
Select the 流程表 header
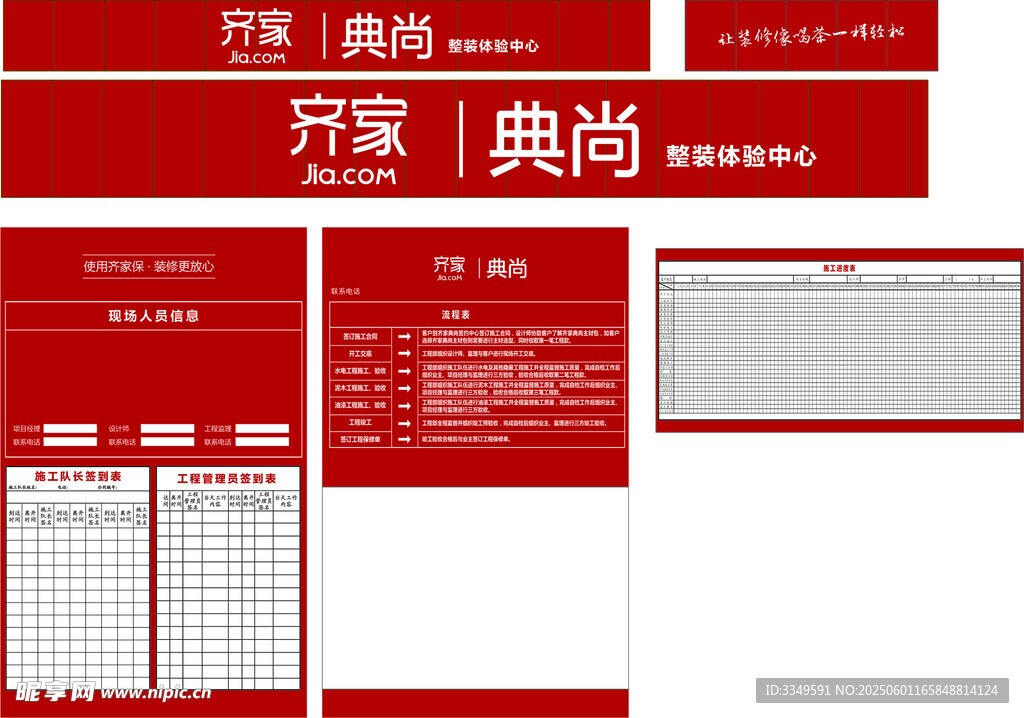(x=476, y=314)
